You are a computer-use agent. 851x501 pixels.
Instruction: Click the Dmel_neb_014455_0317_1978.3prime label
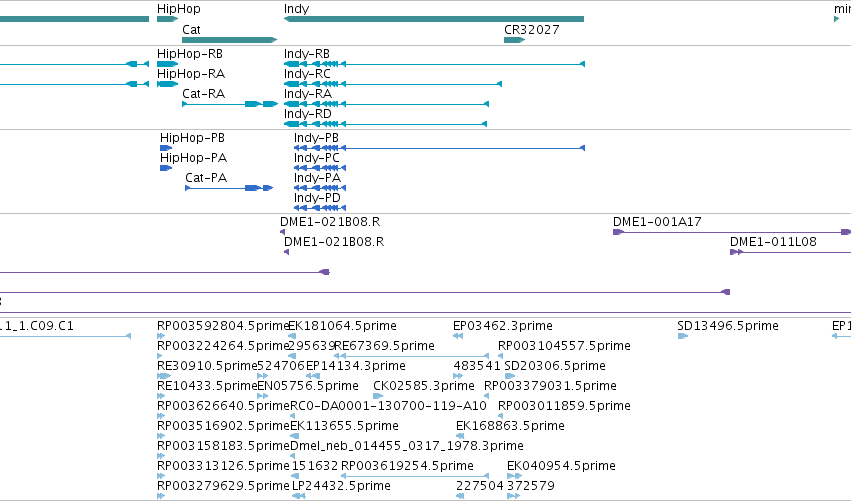[407, 447]
